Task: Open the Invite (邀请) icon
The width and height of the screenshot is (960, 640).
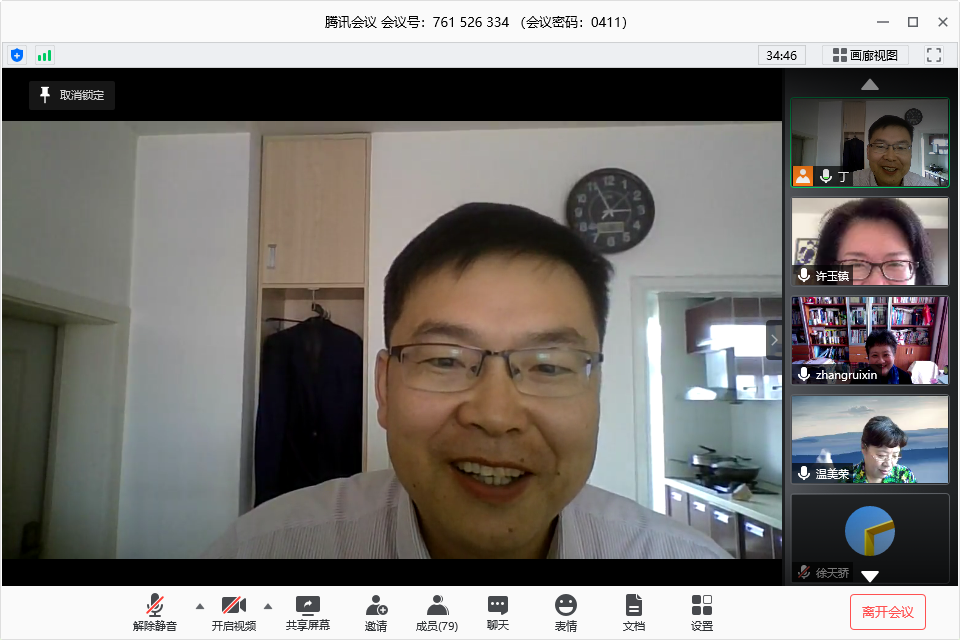Action: point(376,612)
